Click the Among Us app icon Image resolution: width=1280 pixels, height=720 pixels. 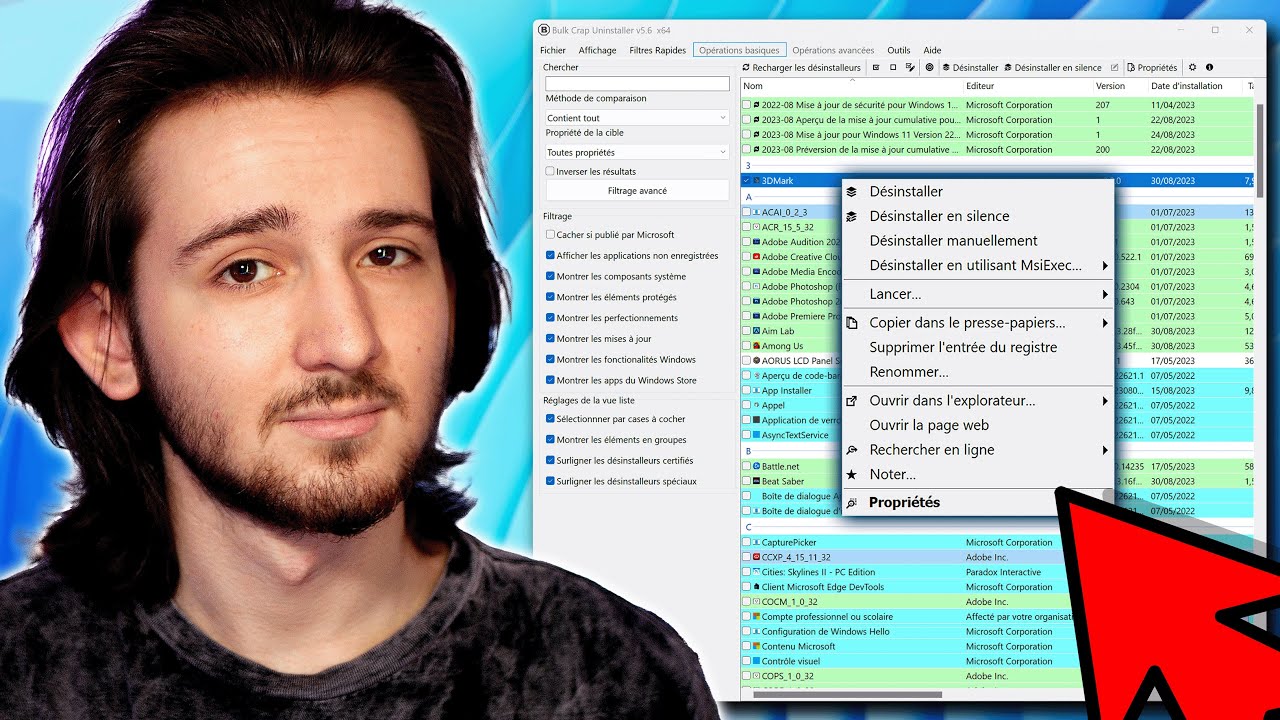tap(757, 346)
